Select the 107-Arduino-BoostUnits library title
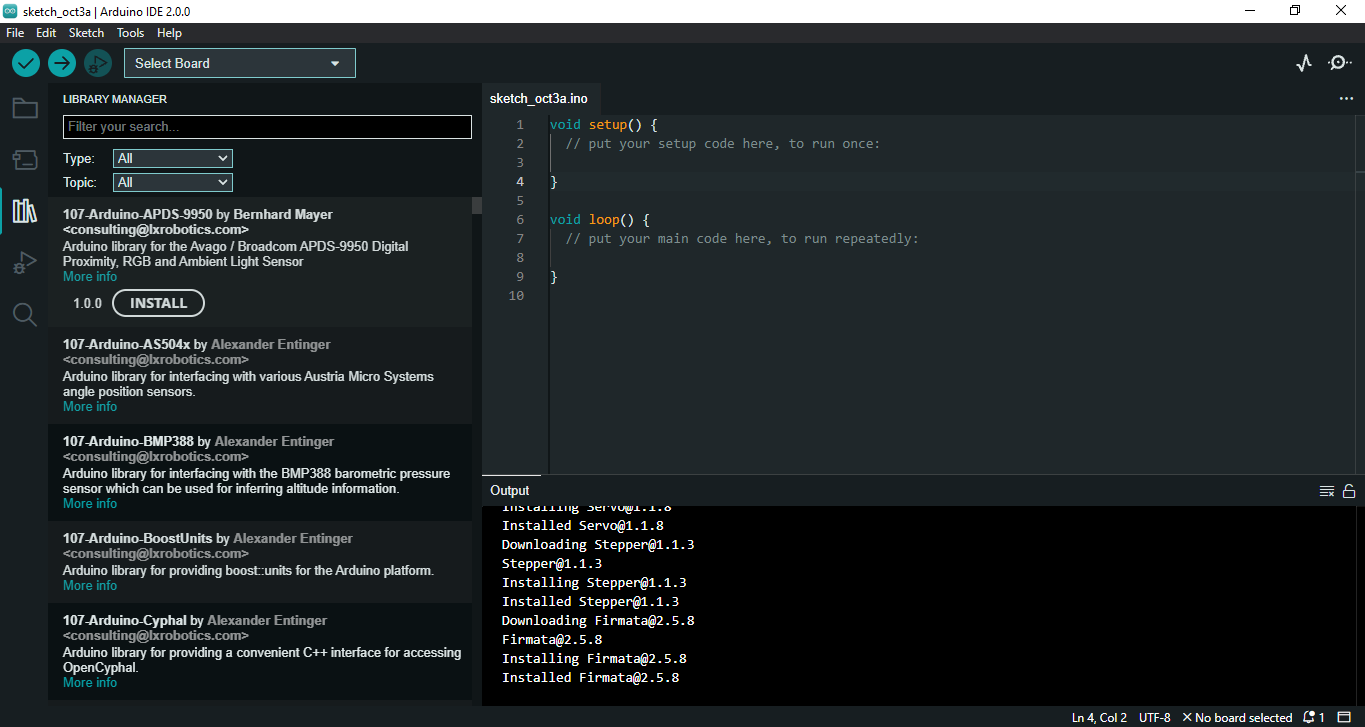This screenshot has height=727, width=1365. (x=138, y=538)
